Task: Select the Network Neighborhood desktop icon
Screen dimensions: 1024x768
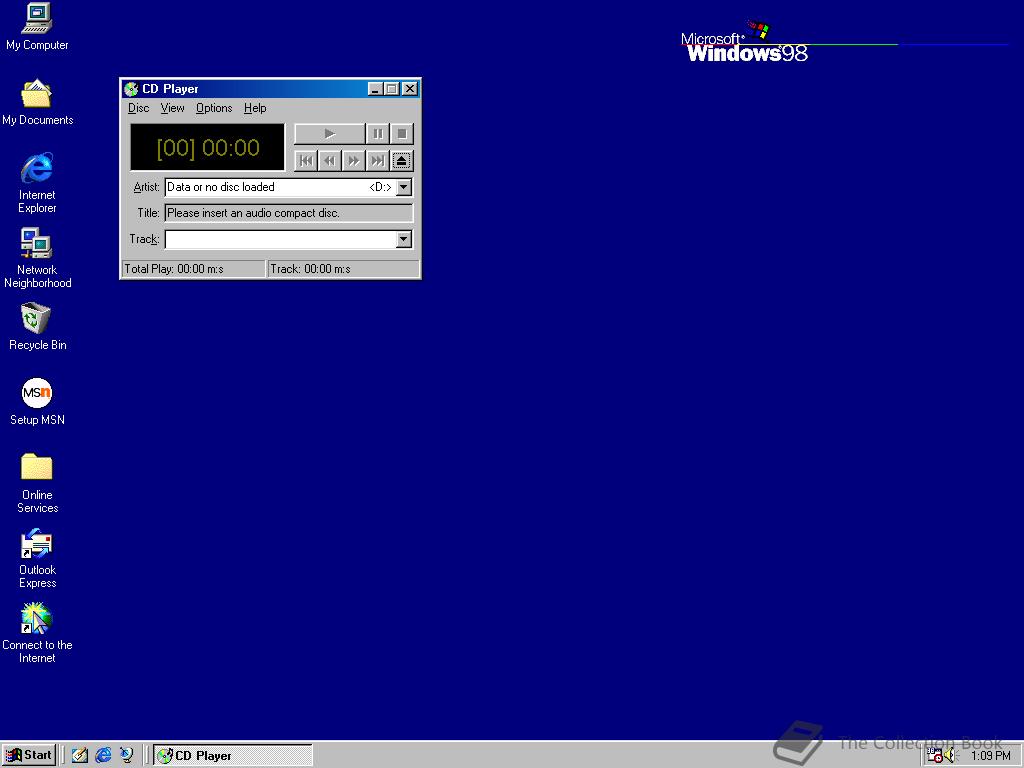Action: click(37, 259)
